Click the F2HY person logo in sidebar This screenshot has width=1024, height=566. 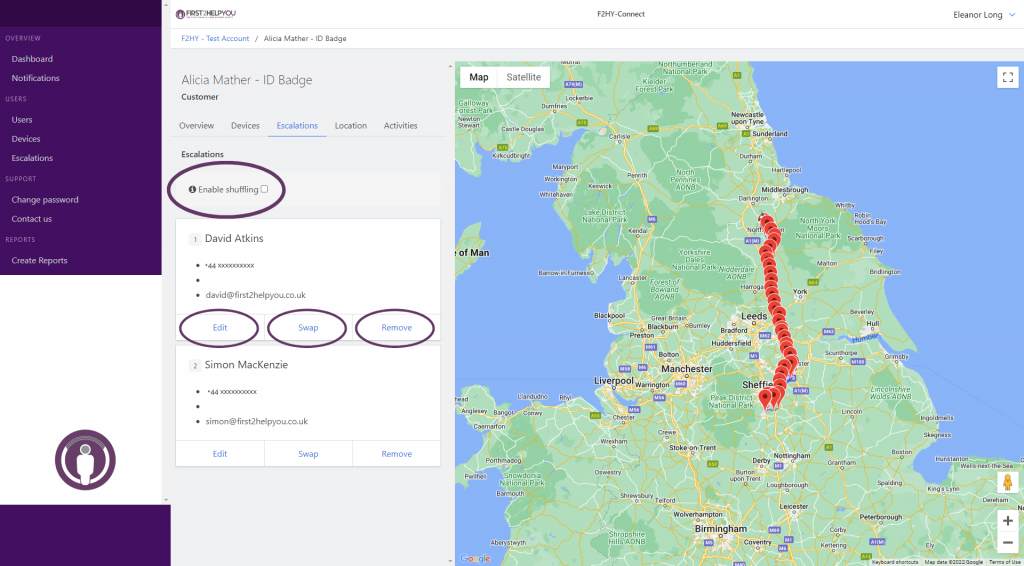coord(85,460)
